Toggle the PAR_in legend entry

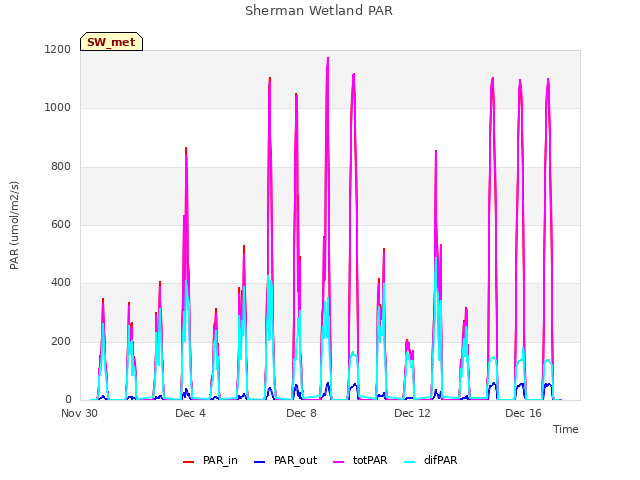[210, 460]
